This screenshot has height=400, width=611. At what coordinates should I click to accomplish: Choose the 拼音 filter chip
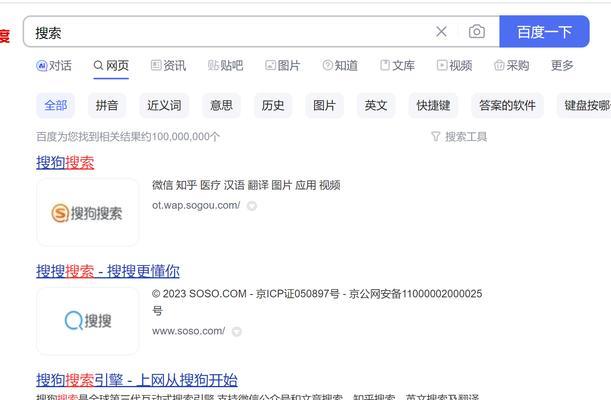point(107,105)
